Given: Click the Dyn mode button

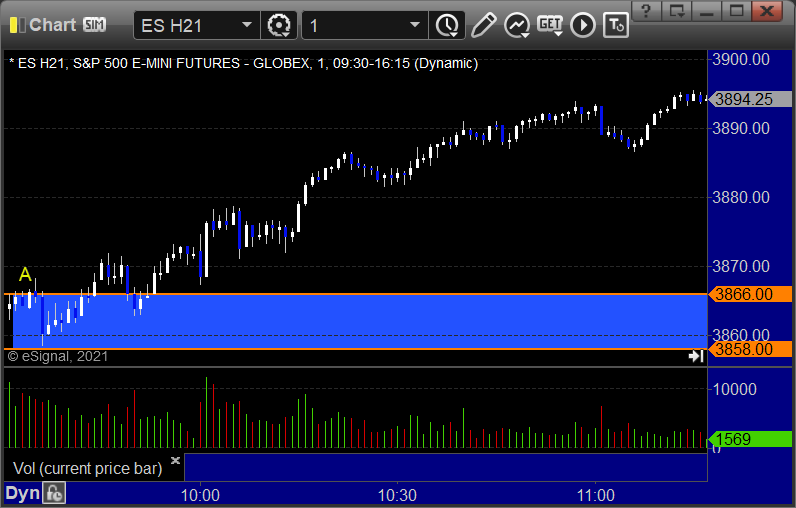Looking at the screenshot, I should click(x=22, y=493).
